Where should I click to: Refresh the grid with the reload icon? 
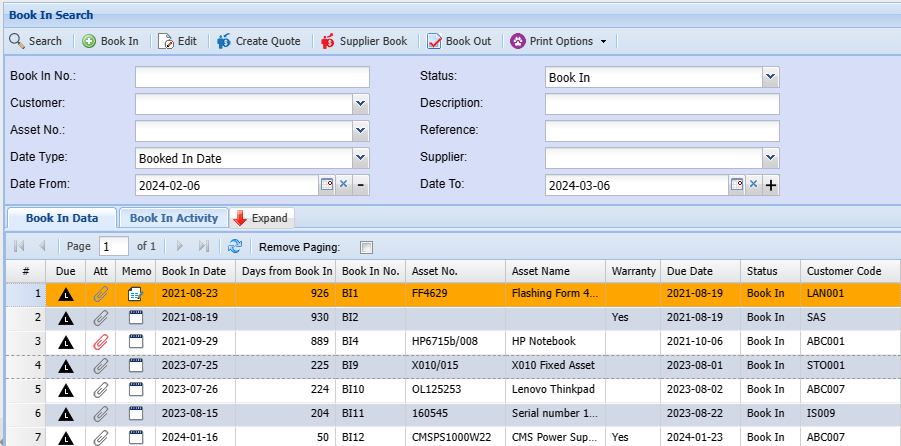pos(235,246)
